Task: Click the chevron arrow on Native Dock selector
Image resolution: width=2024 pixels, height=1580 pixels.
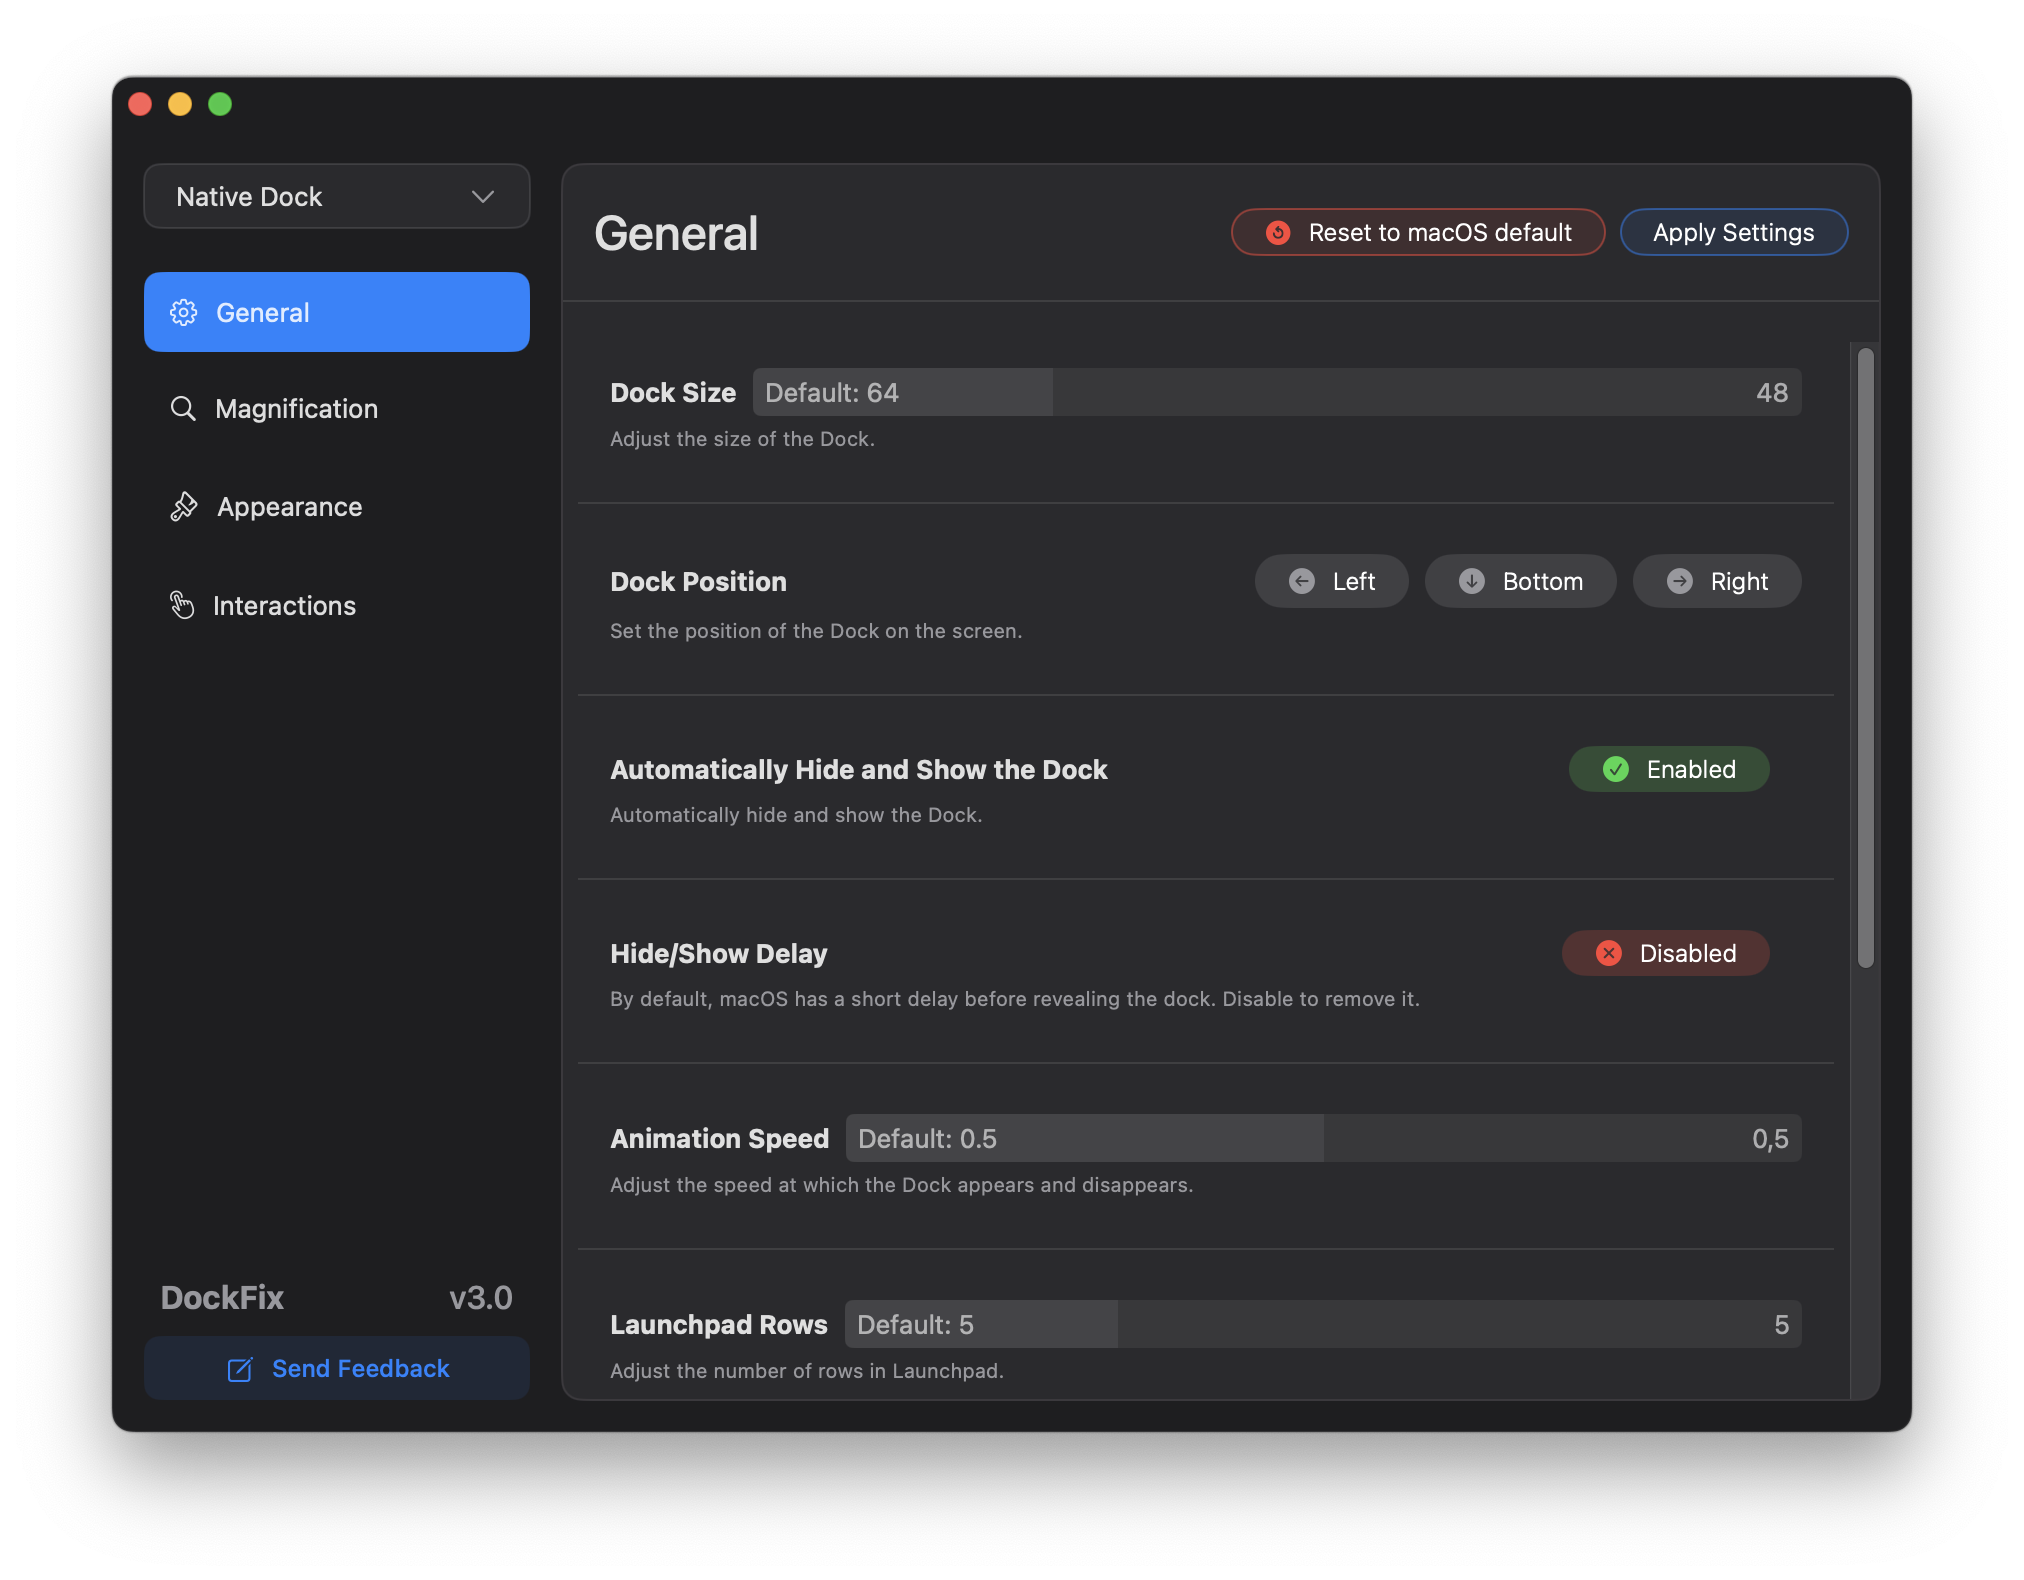Action: point(483,197)
